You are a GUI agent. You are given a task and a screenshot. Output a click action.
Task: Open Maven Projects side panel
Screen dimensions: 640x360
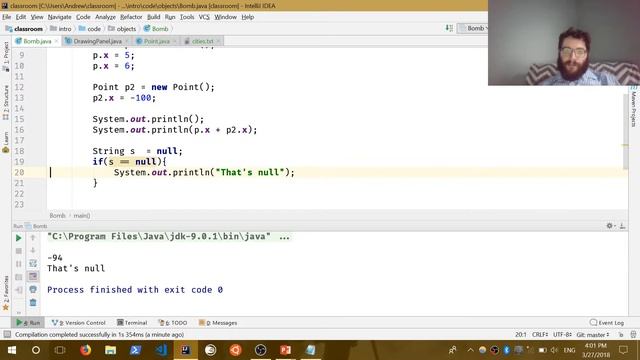(634, 107)
